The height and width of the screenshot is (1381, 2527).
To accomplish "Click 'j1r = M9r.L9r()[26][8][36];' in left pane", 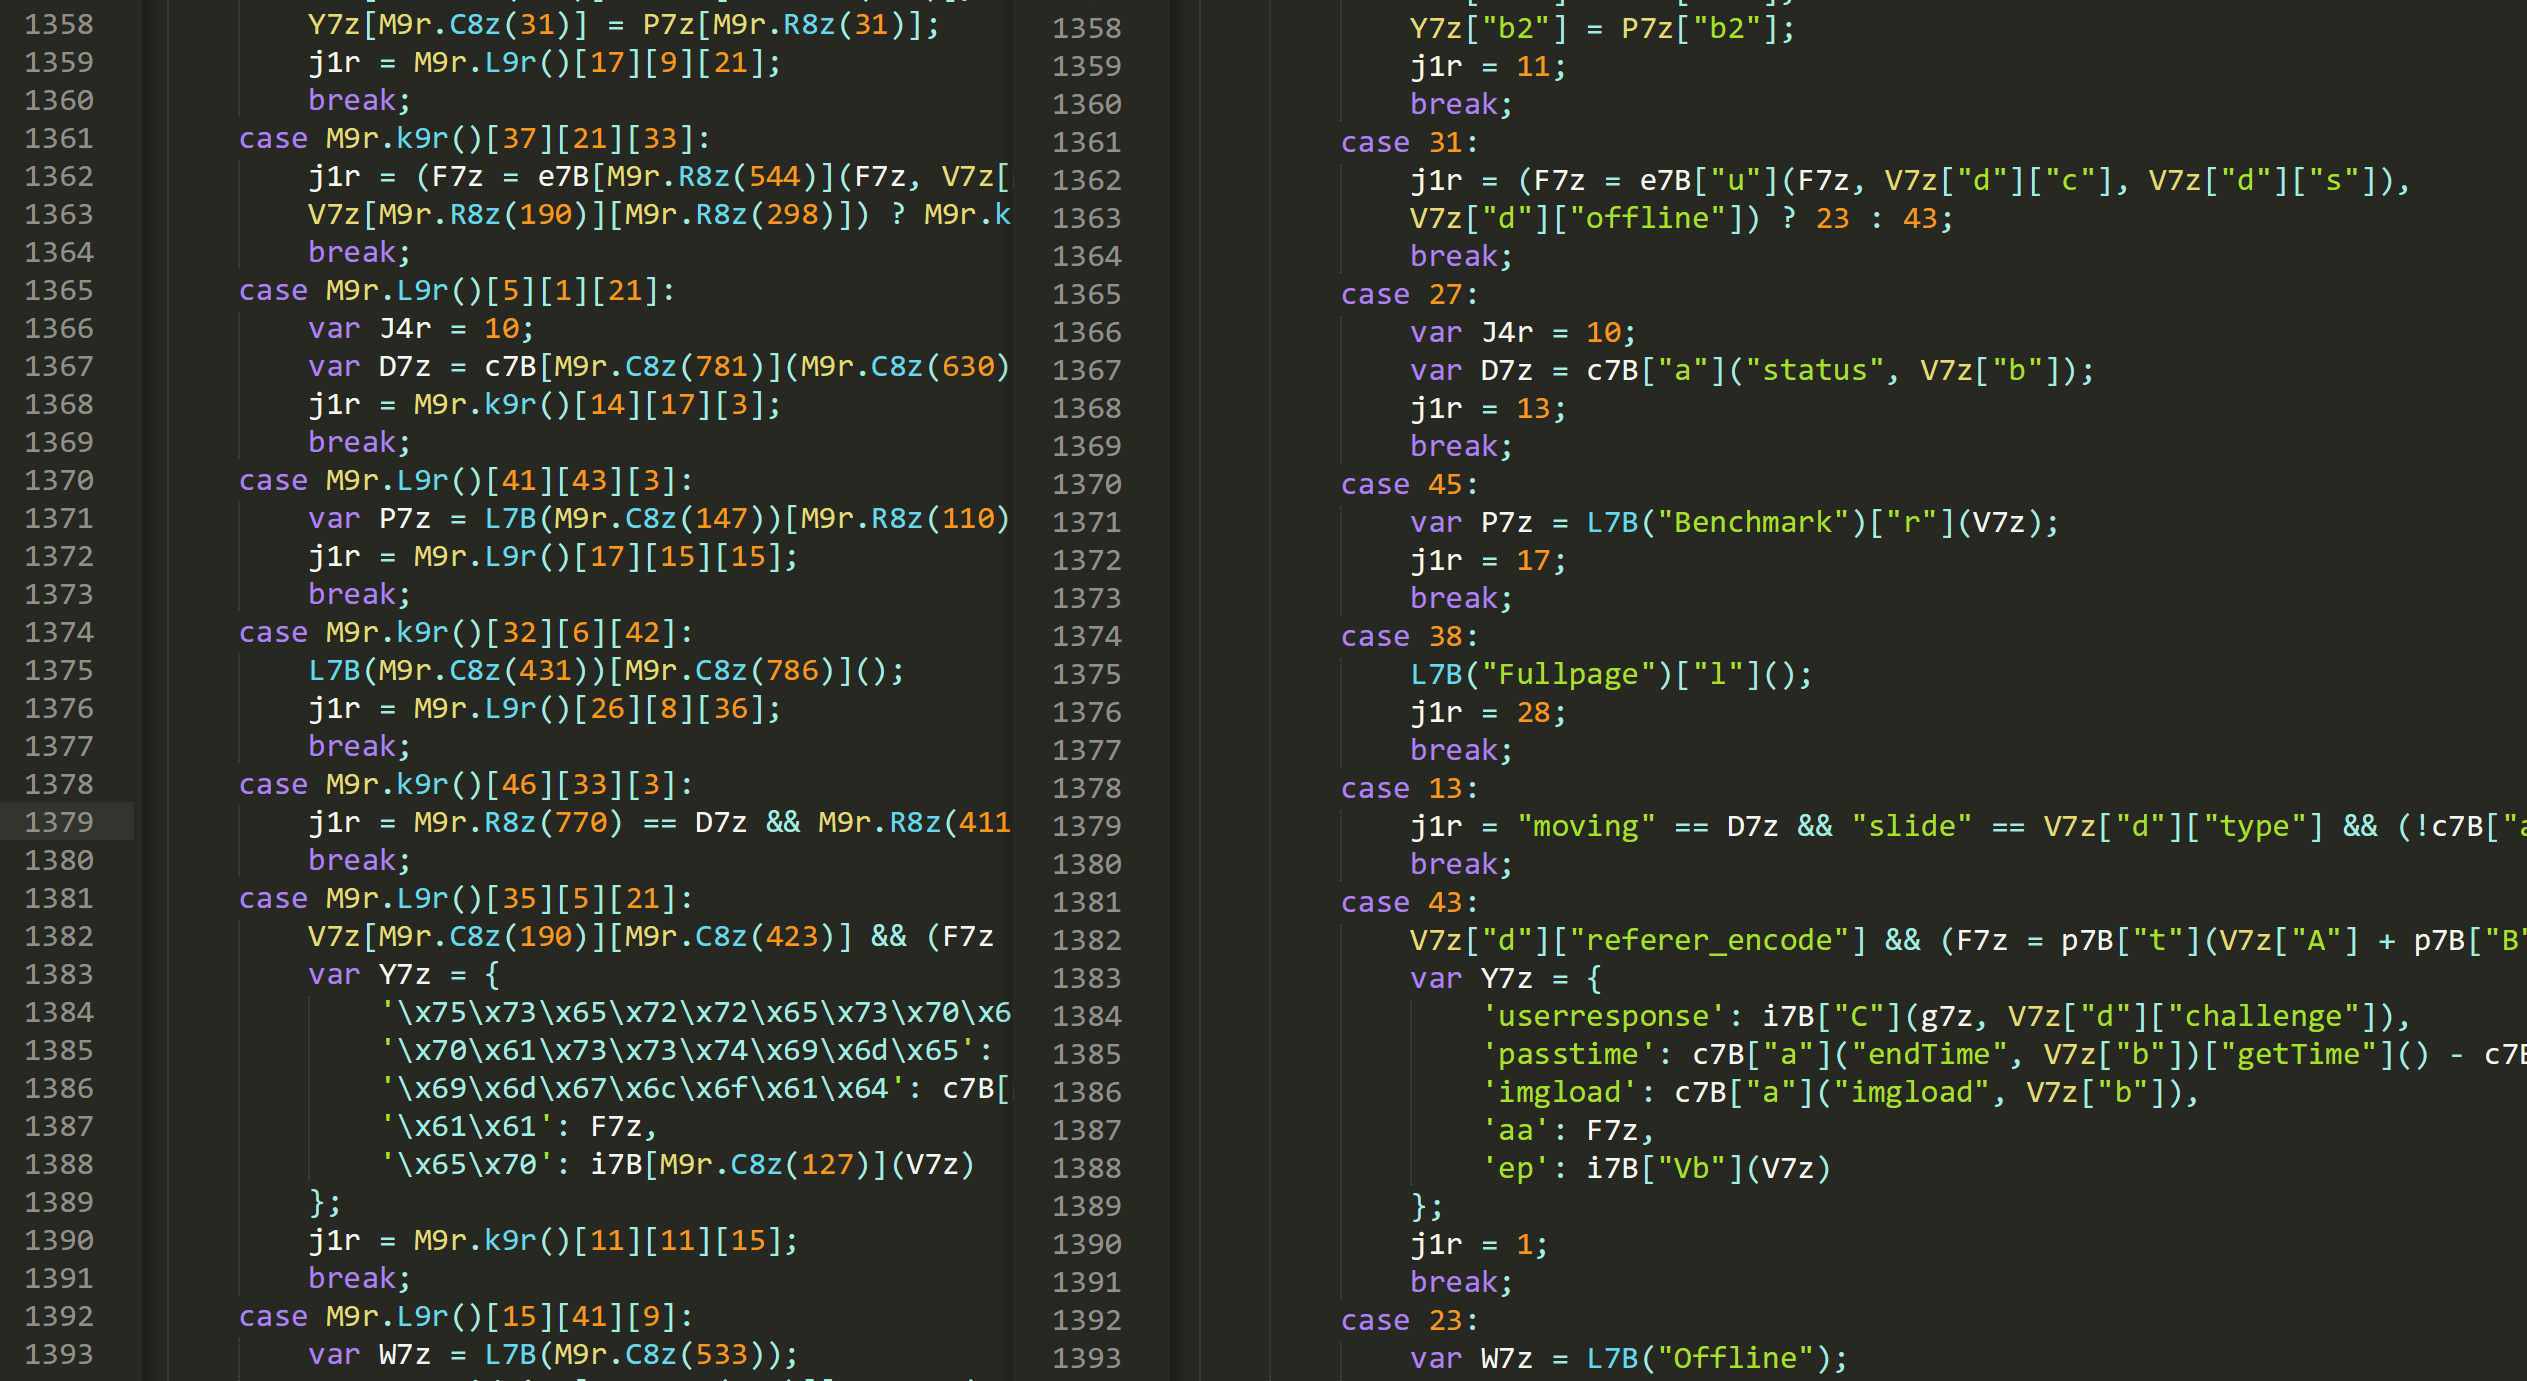I will 545,708.
